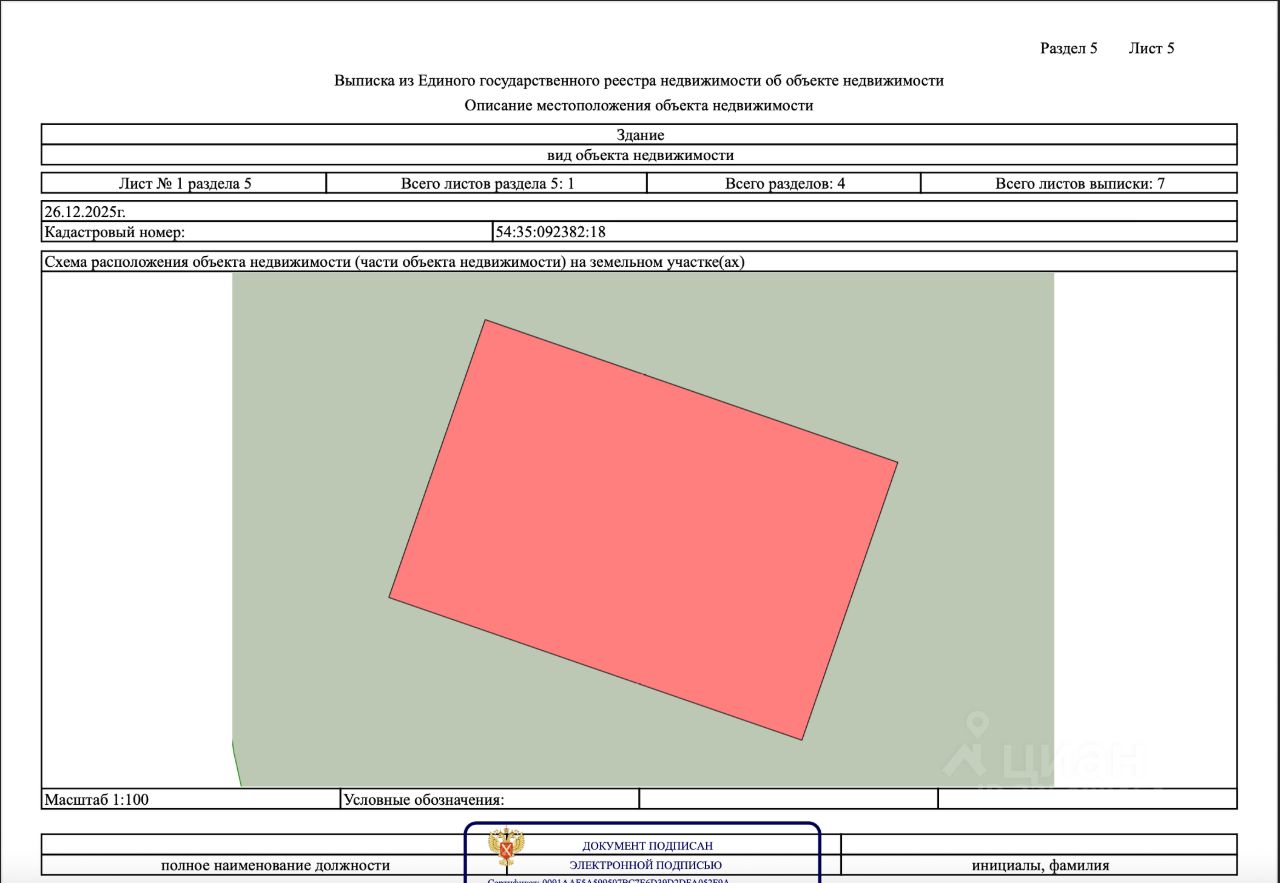Click the red building outline on the scheme
The width and height of the screenshot is (1280, 883).
coord(643,530)
